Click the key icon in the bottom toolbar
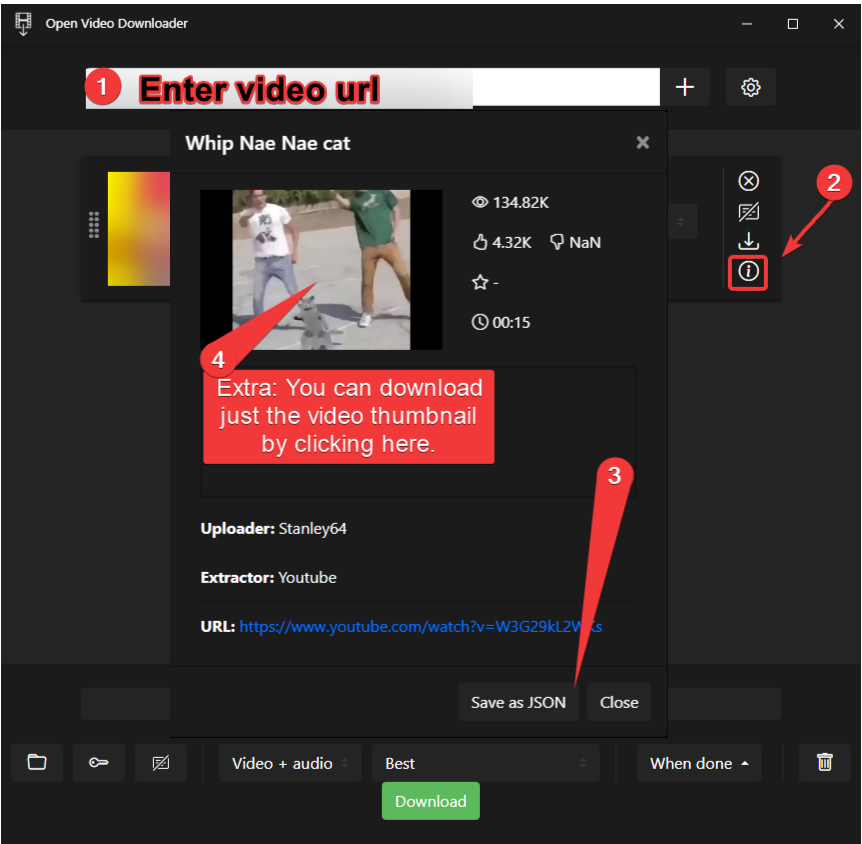 [99, 763]
